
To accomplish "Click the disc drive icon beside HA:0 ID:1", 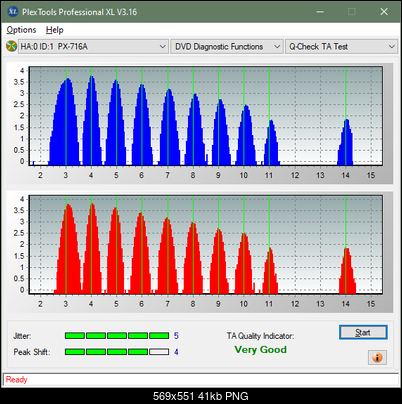I will coord(11,46).
